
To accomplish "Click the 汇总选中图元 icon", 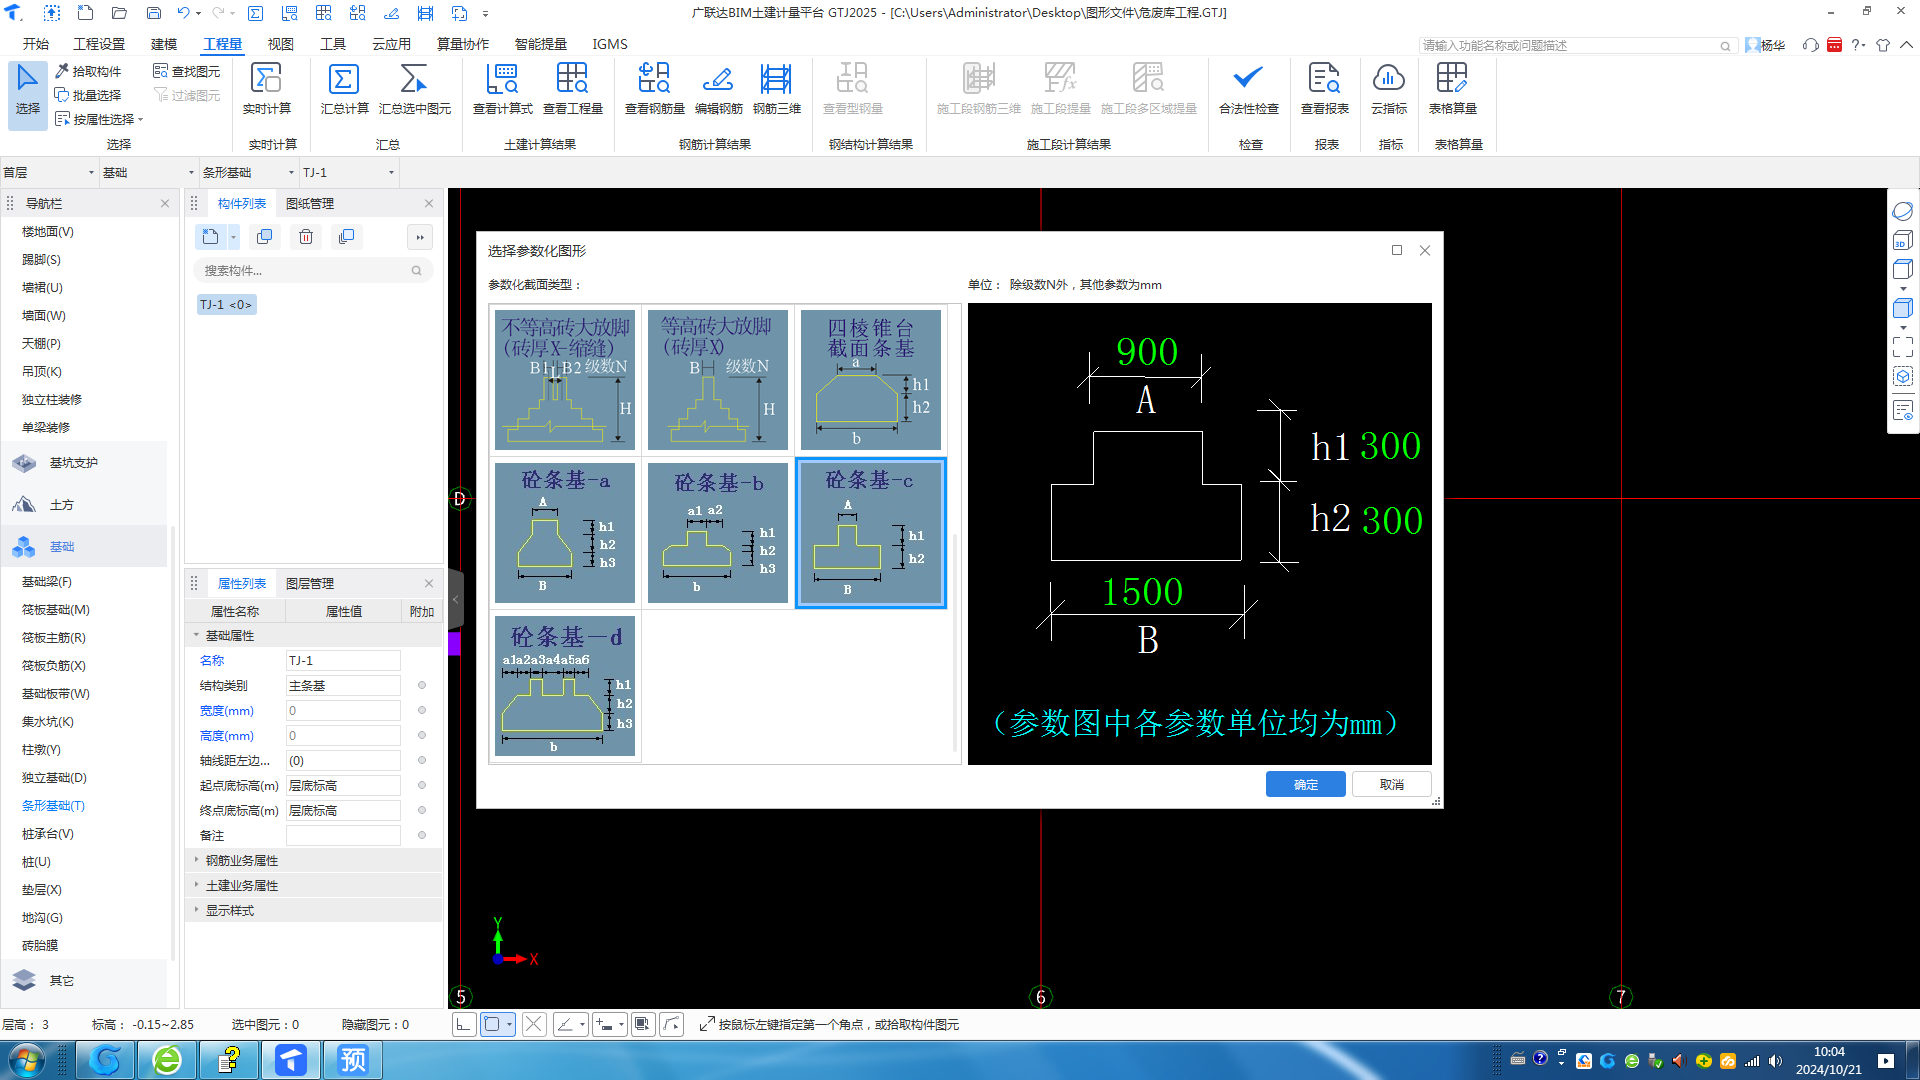I will 413,79.
